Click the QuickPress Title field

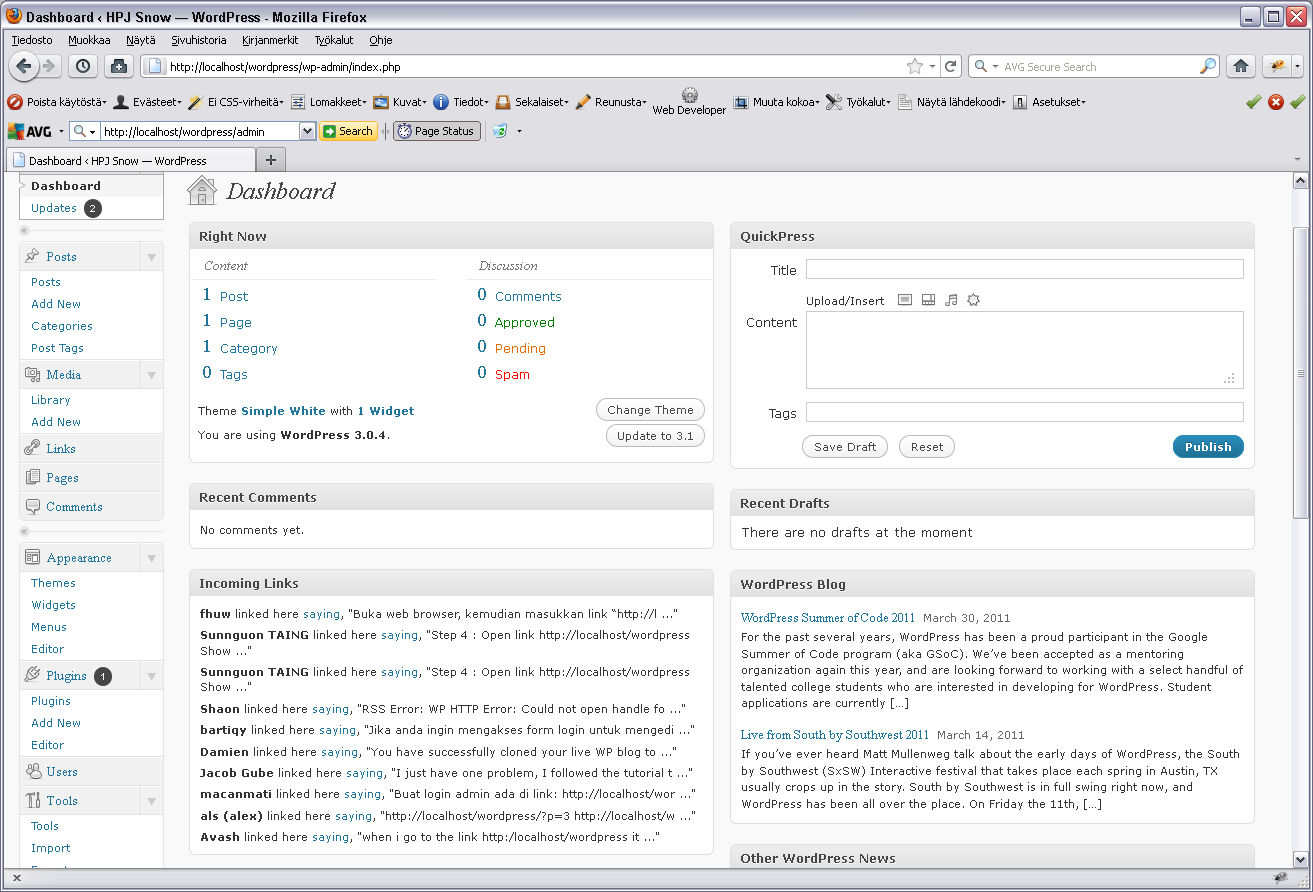1025,269
